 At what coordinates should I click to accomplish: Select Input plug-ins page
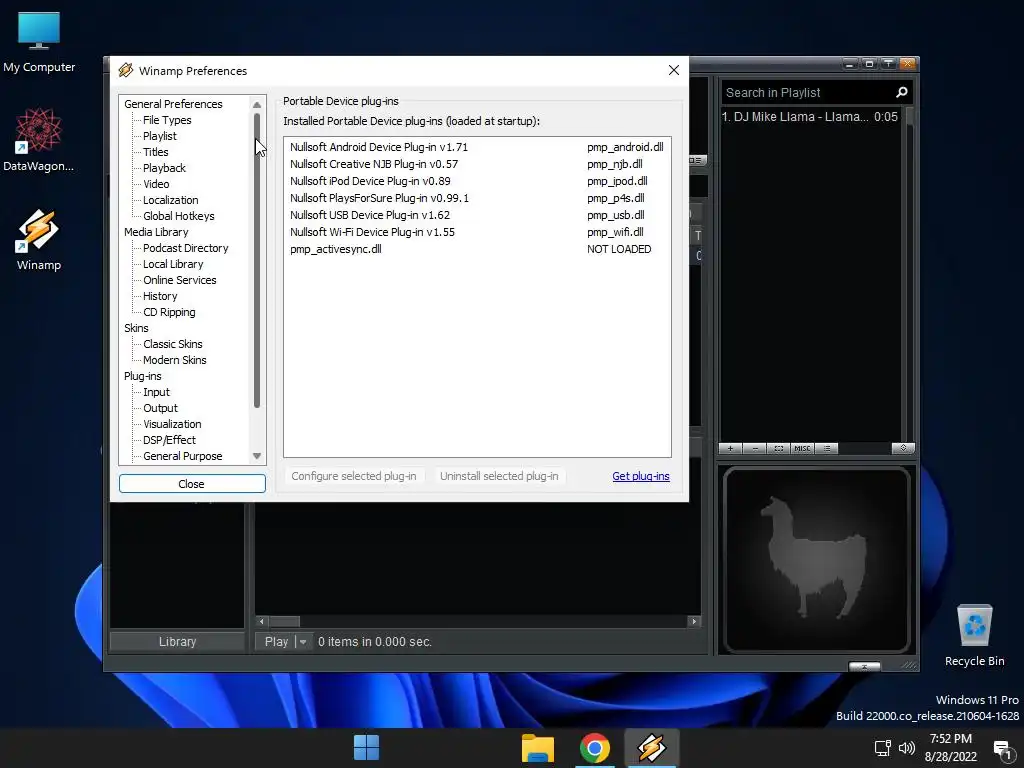157,392
